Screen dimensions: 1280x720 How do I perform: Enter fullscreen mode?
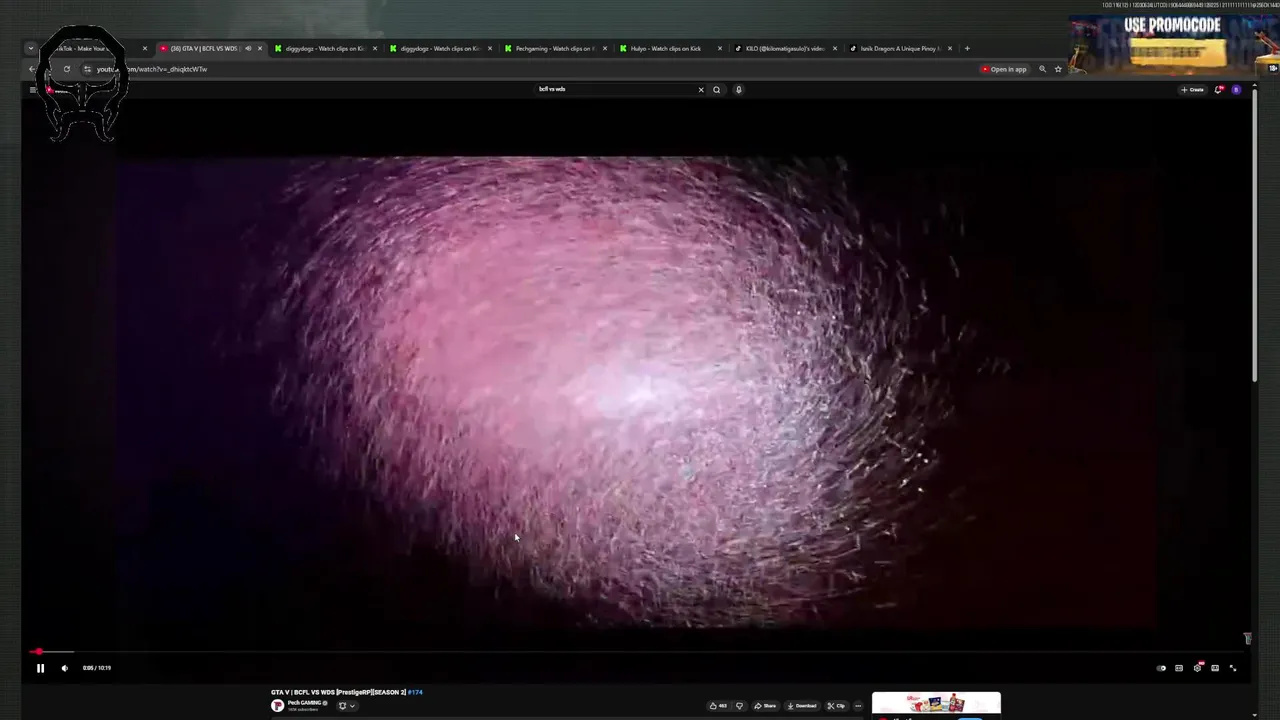pos(1233,668)
